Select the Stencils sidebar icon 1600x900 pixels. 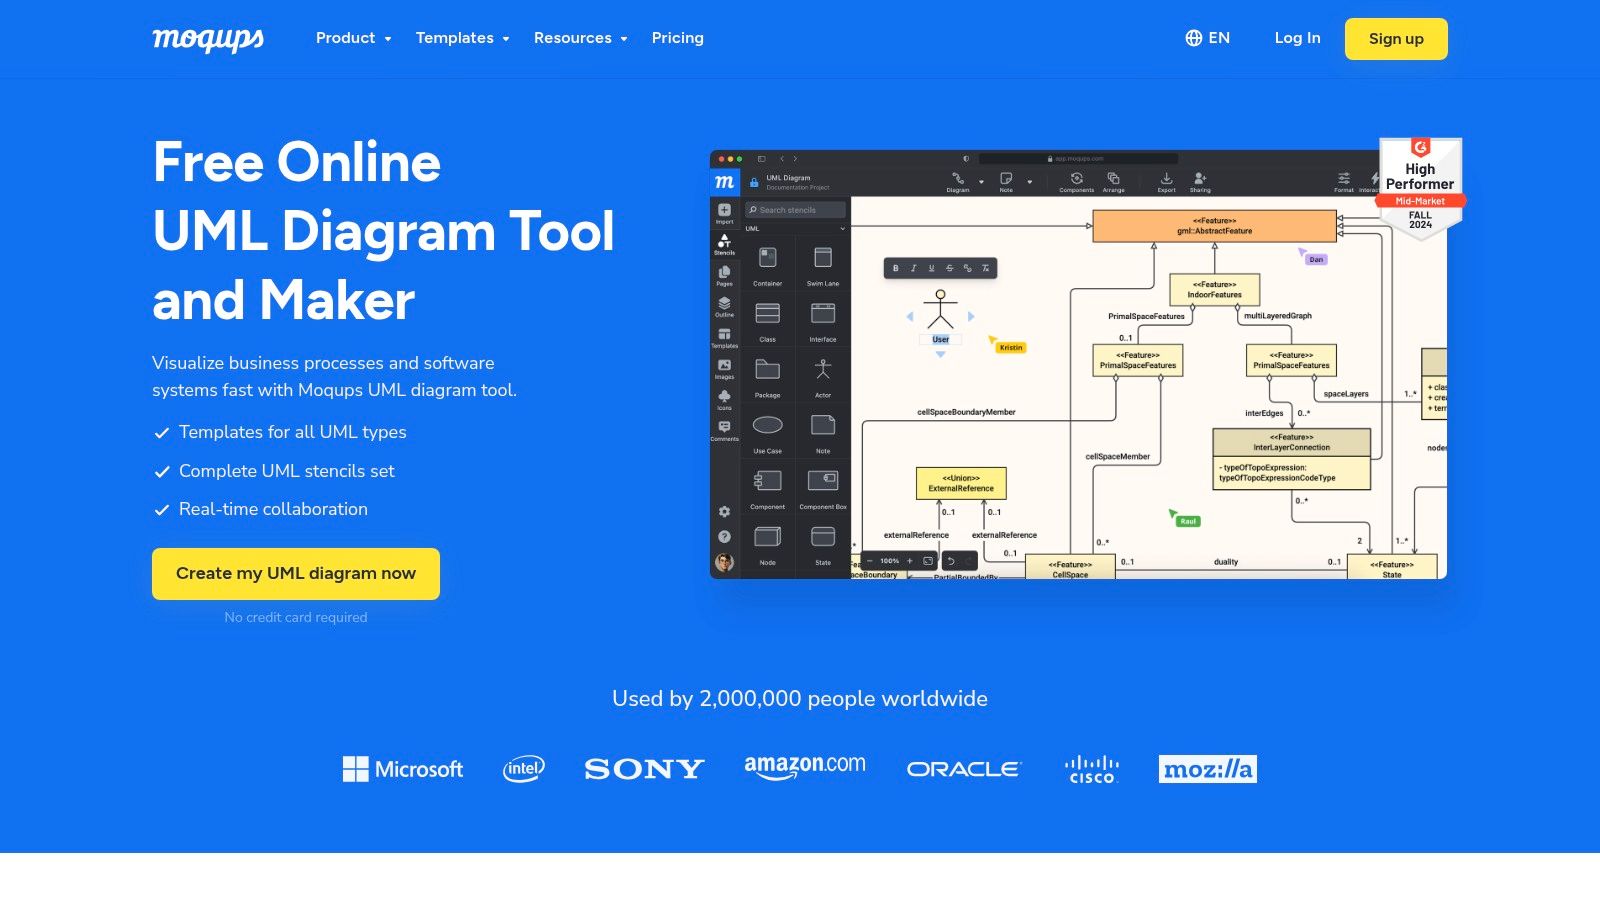point(724,244)
